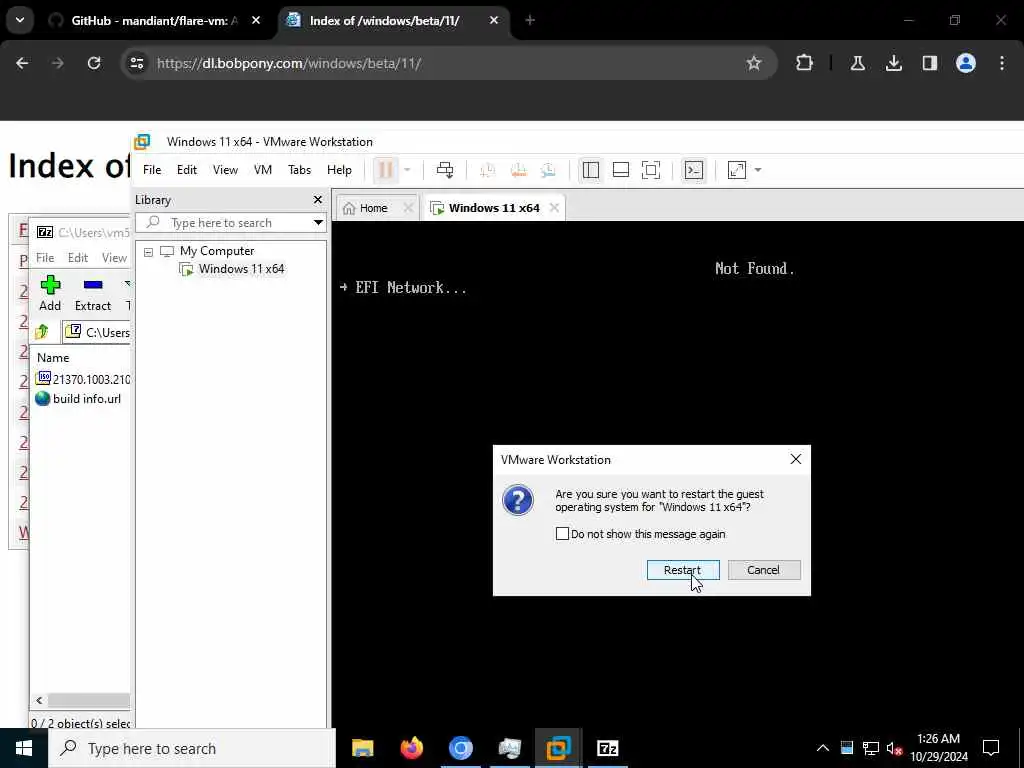Collapse the My Computer tree node
This screenshot has width=1024, height=768.
148,251
